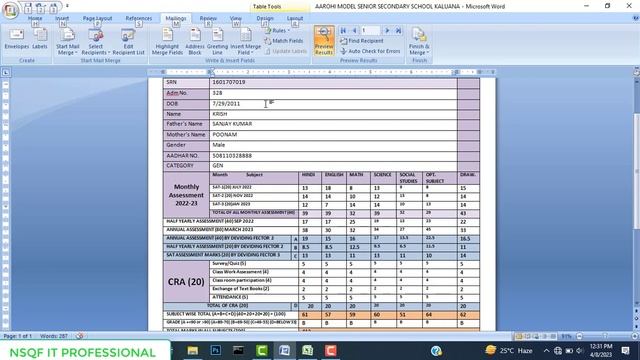Open the Table Tools Design tab
This screenshot has height=360, width=640.
click(x=265, y=18)
